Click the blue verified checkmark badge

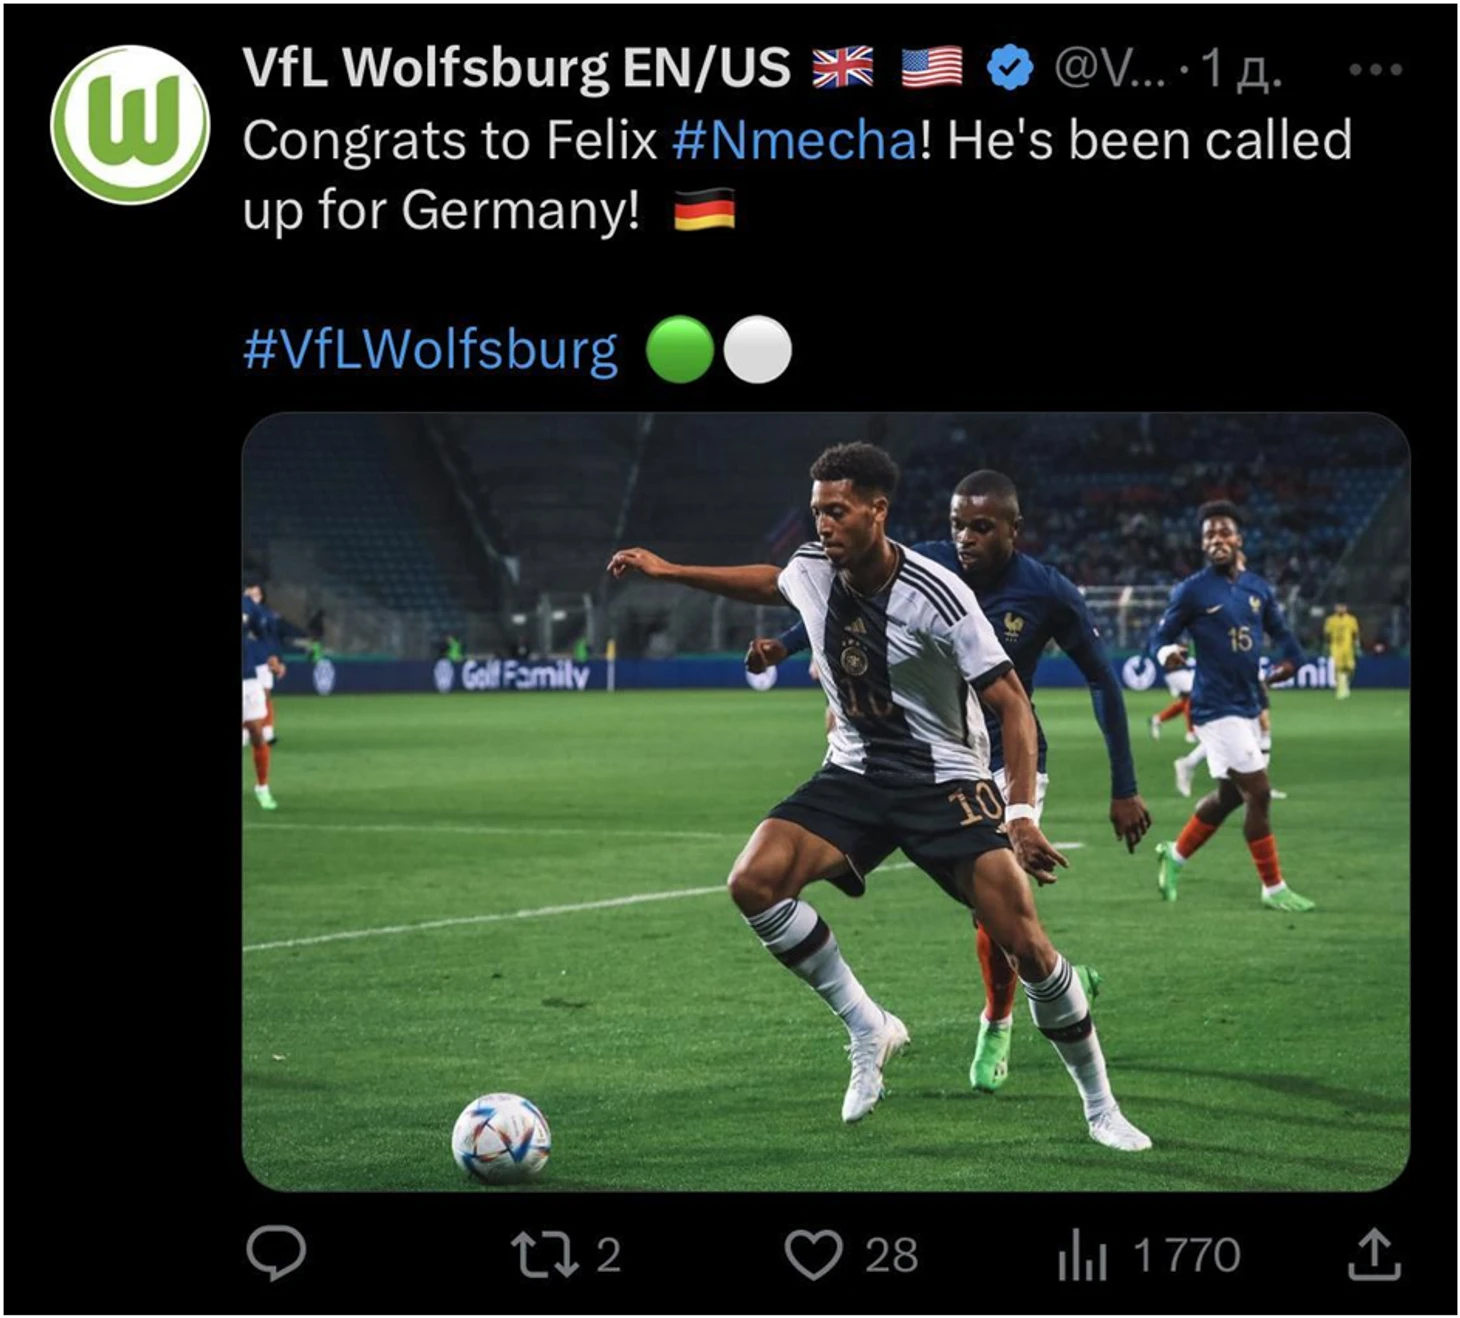[x=1010, y=68]
